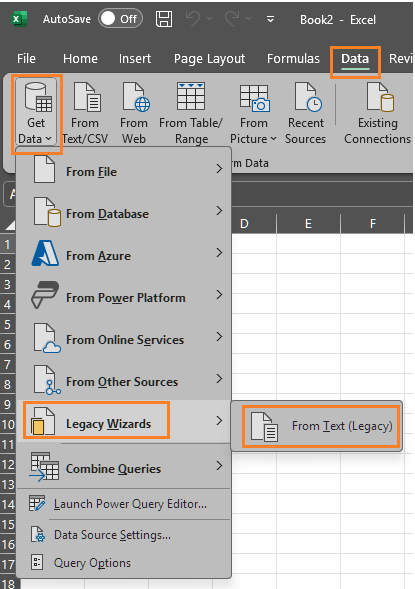Image resolution: width=415 pixels, height=589 pixels.
Task: Open Existing Connections
Action: pyautogui.click(x=377, y=114)
